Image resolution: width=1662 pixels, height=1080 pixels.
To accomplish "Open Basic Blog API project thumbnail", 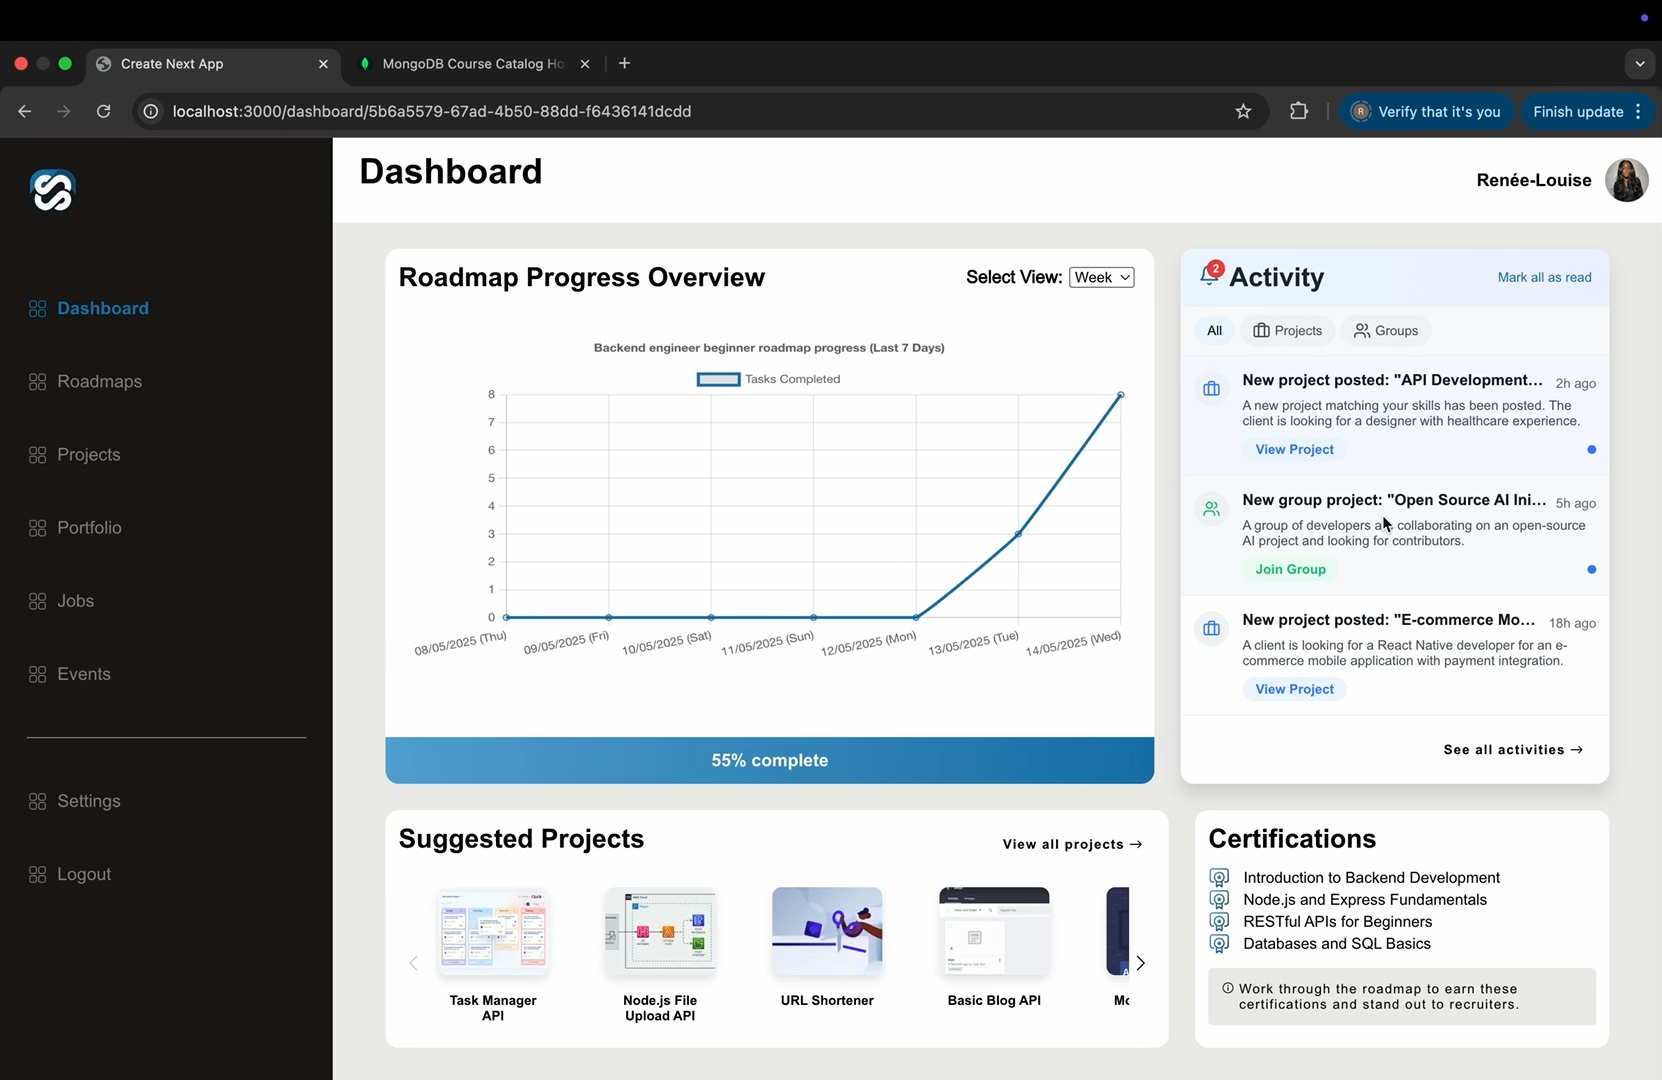I will point(994,931).
